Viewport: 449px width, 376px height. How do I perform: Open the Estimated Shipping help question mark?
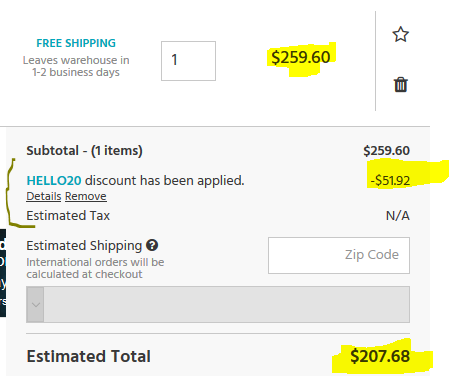[x=152, y=245]
